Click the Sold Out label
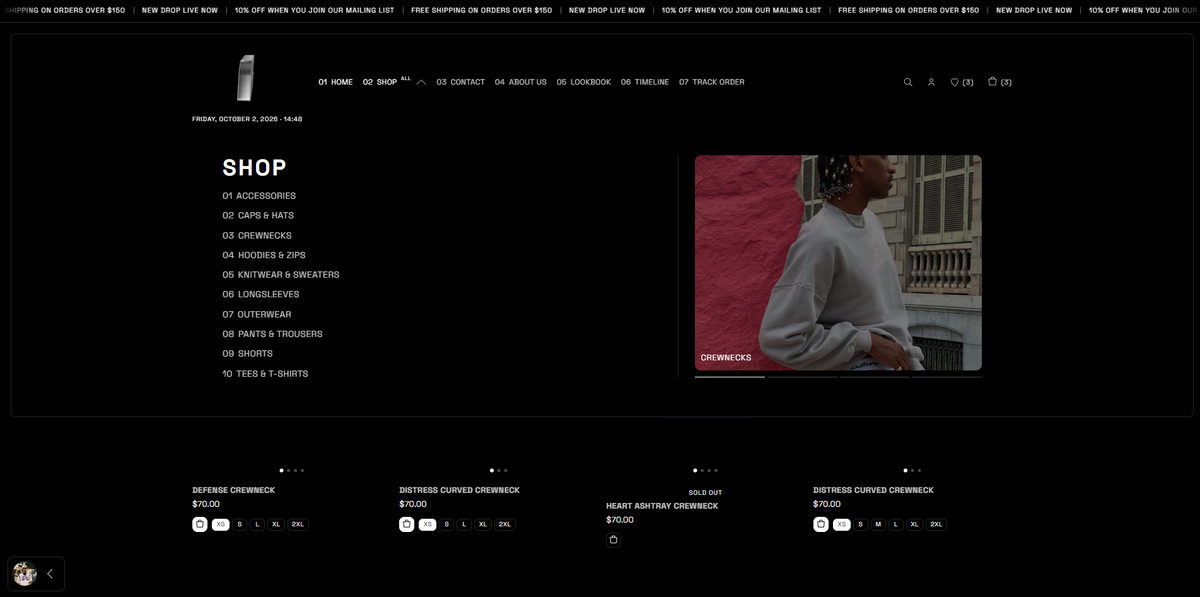Screen dimensions: 1200x597 [705, 493]
